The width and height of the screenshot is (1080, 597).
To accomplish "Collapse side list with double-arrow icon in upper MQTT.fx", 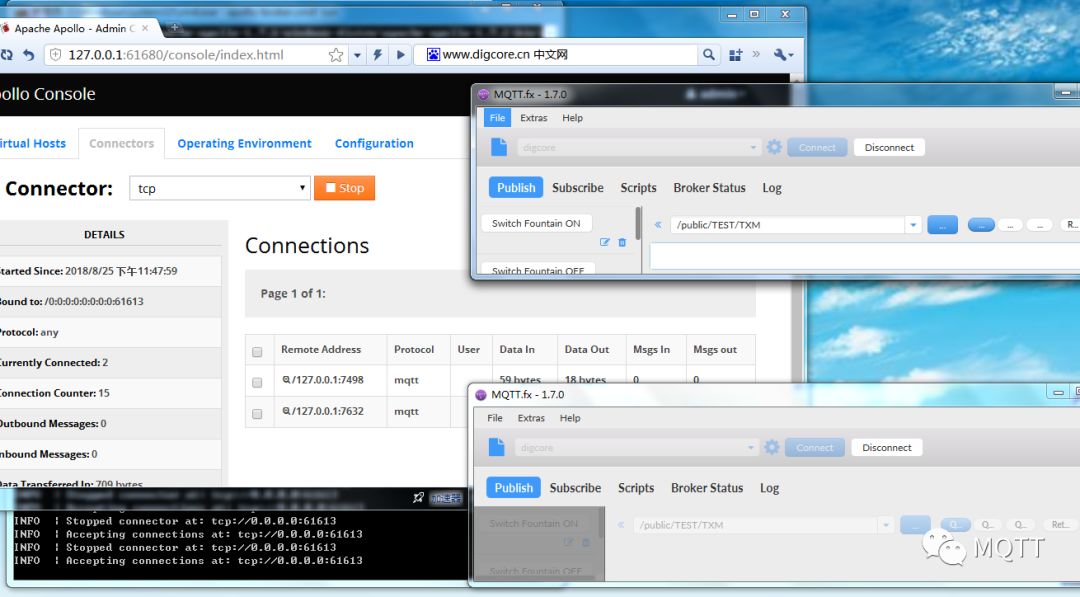I will click(x=658, y=224).
